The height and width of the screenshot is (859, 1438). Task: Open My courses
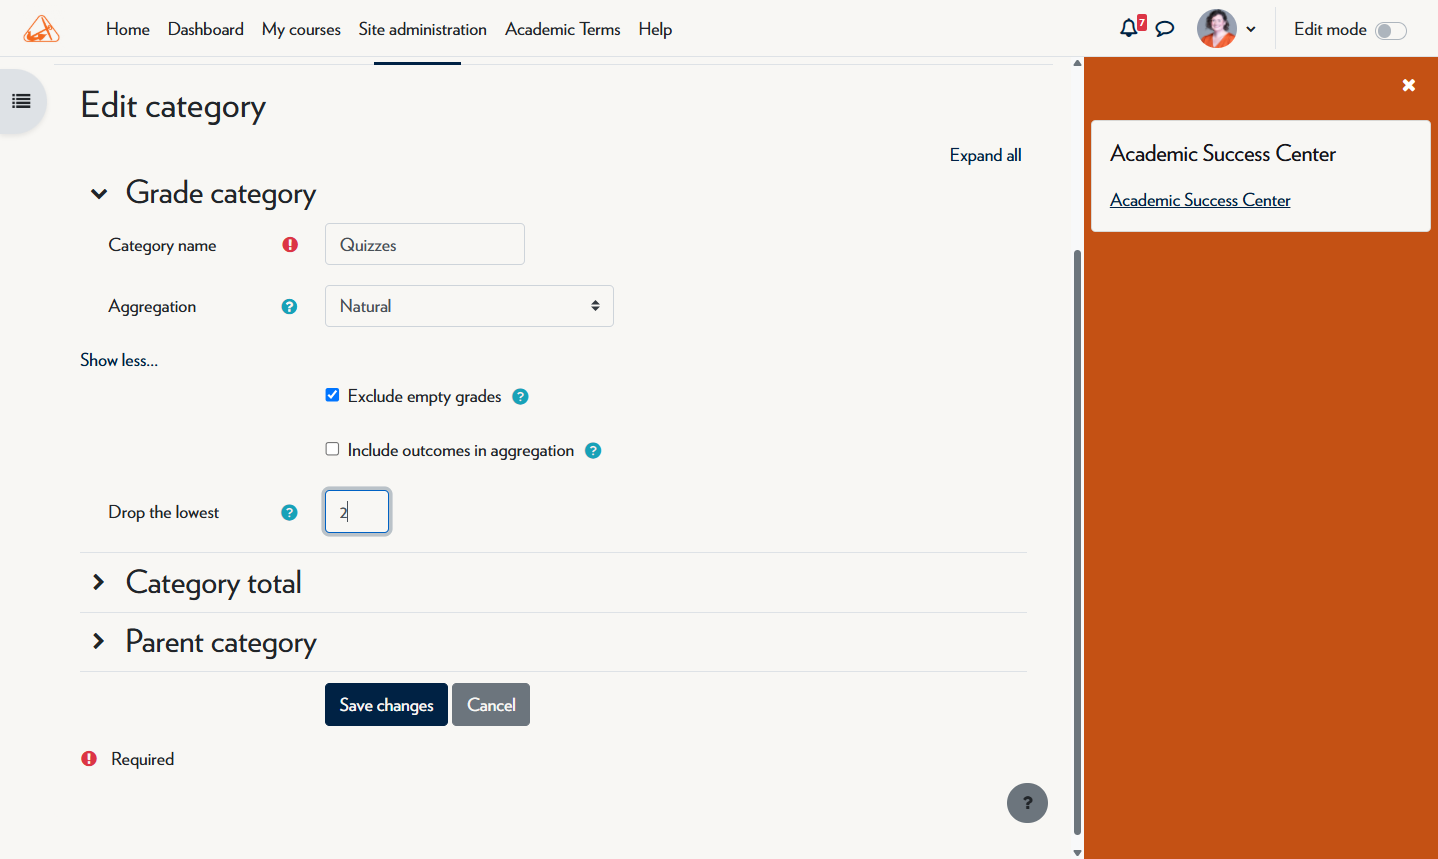tap(301, 29)
